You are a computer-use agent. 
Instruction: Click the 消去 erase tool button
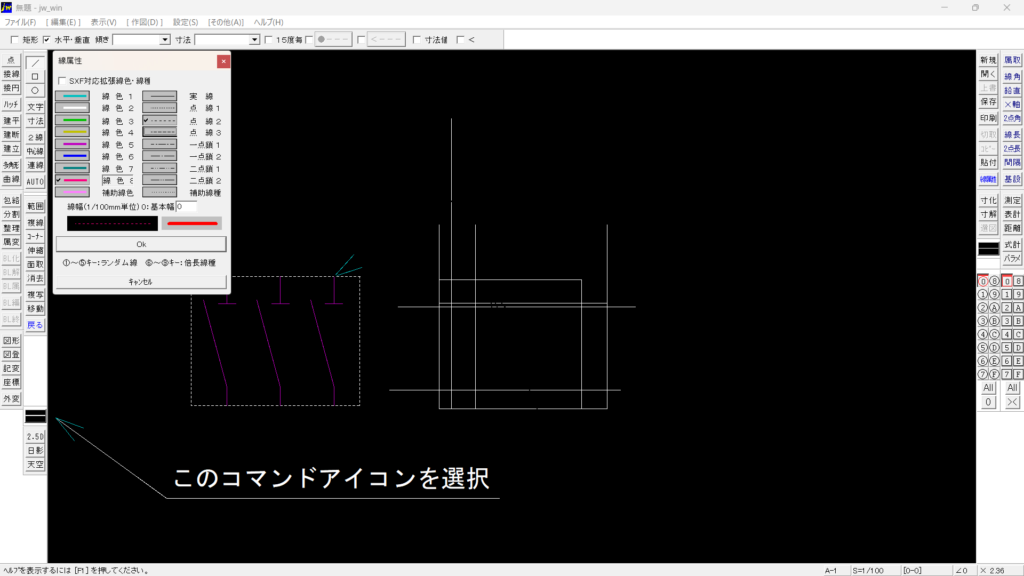coord(35,278)
